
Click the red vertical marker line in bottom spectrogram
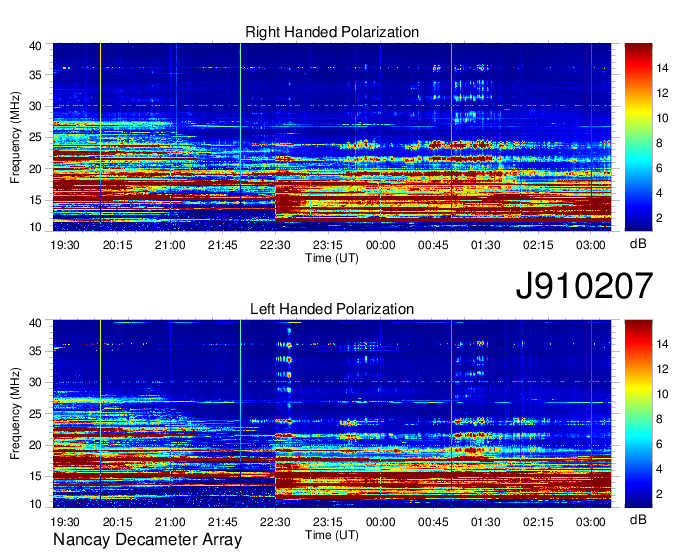coord(592,399)
